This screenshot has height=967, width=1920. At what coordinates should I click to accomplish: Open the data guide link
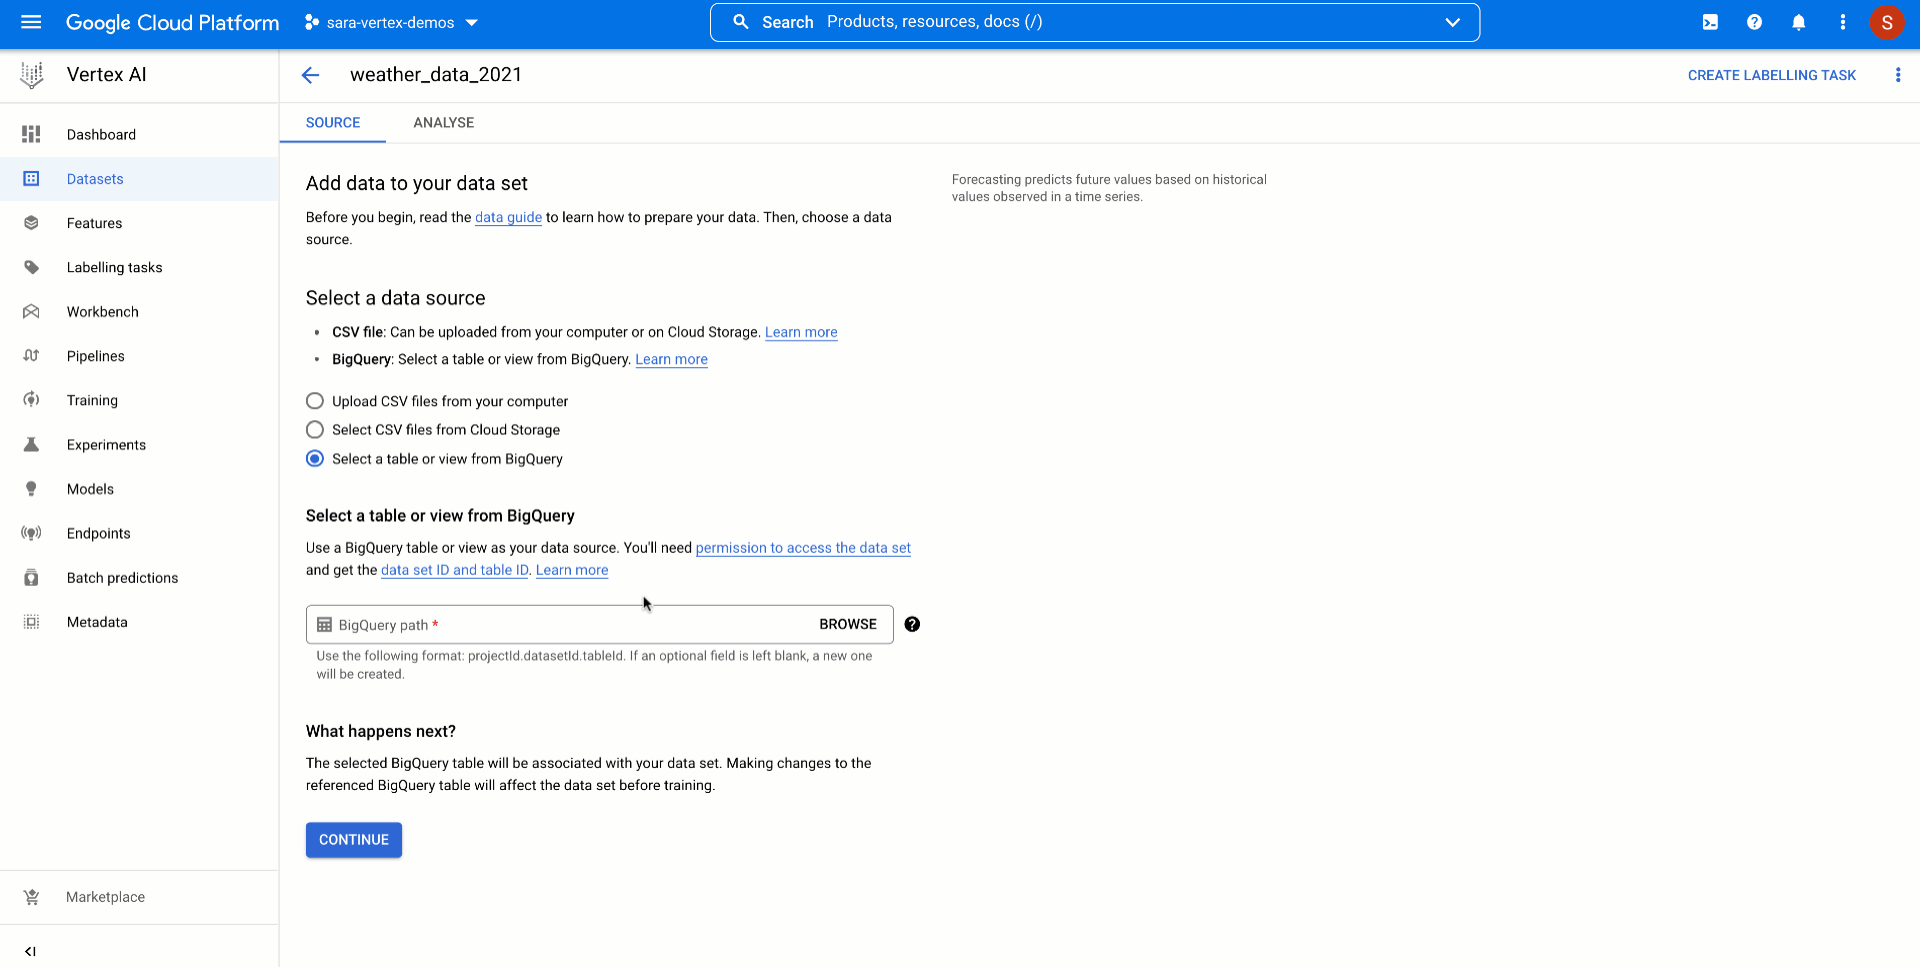(508, 217)
